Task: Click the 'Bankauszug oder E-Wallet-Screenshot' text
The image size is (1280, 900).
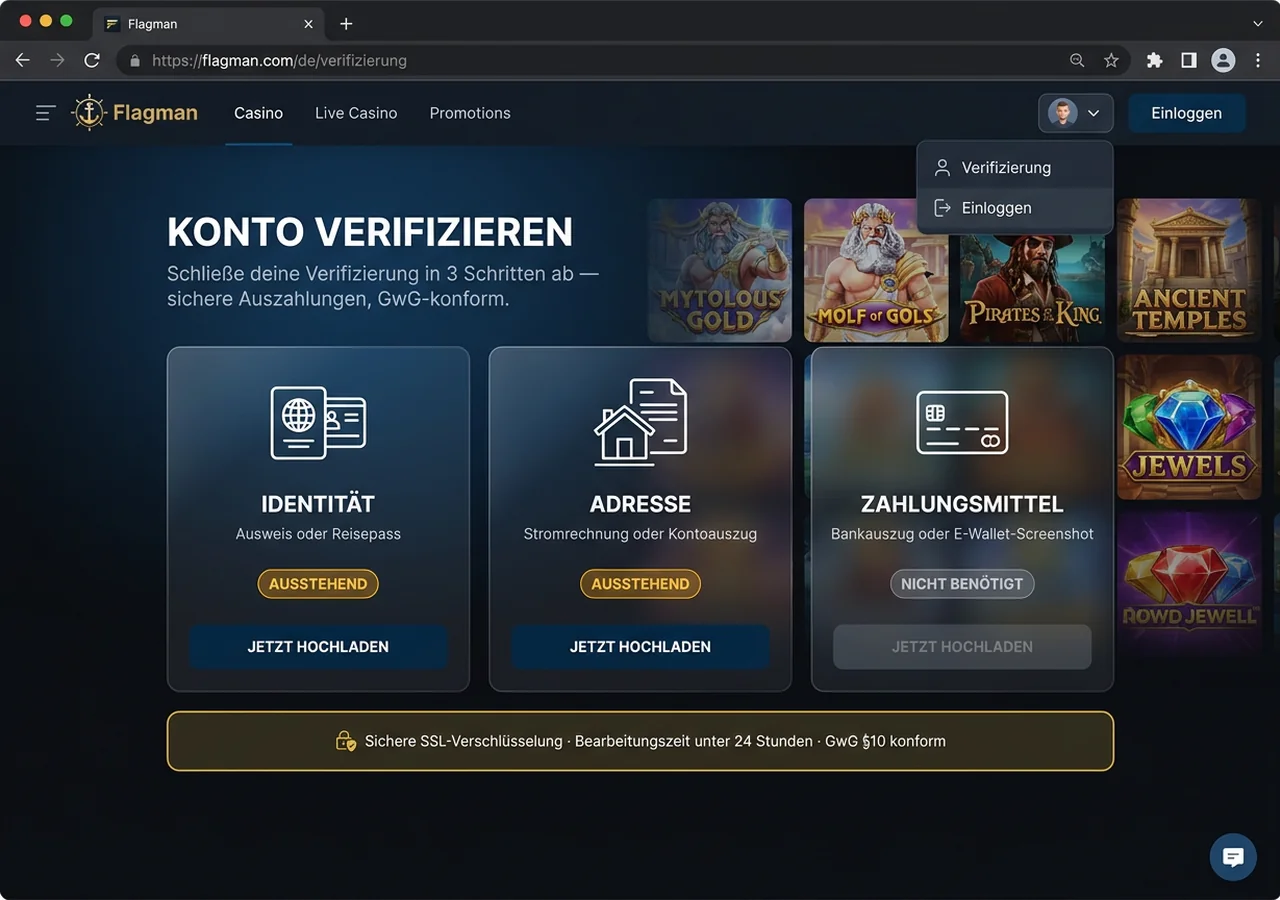Action: [962, 534]
